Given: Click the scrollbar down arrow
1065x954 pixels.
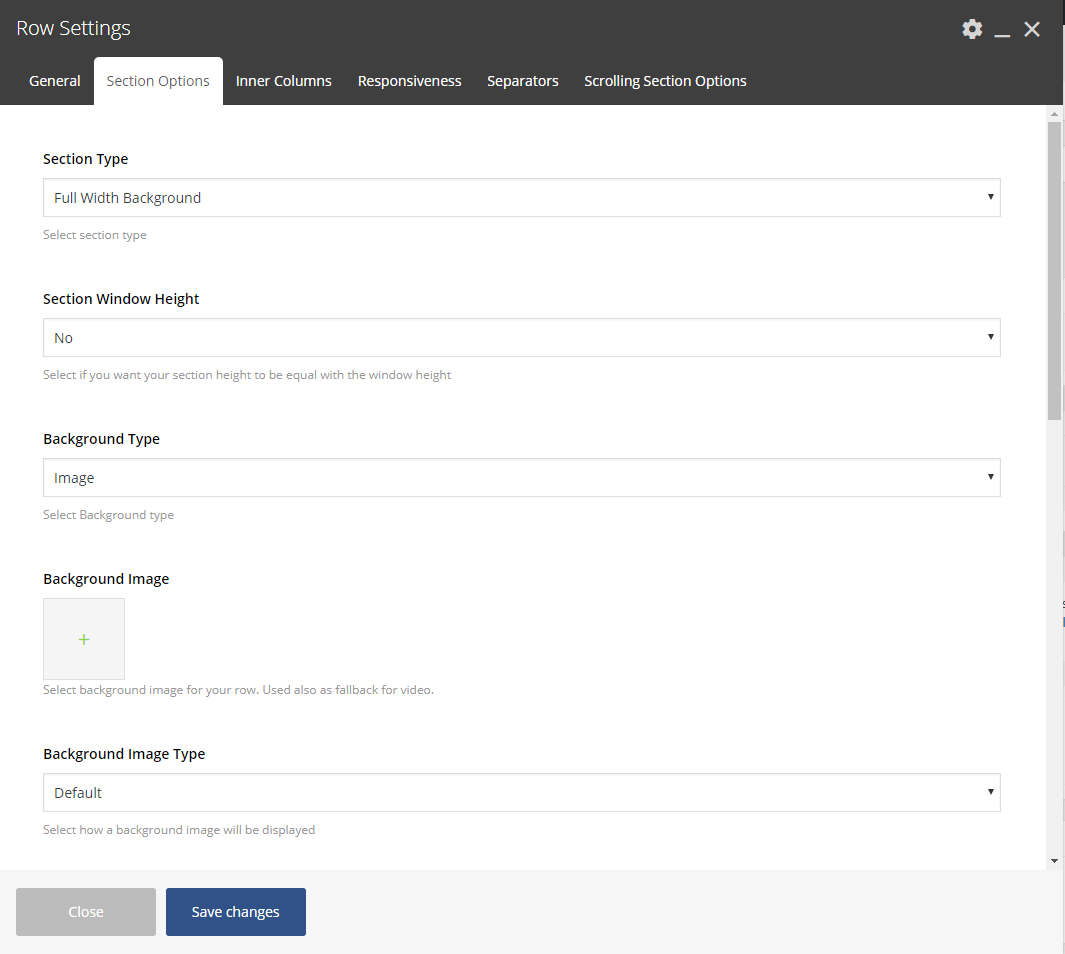Looking at the screenshot, I should click(1054, 861).
